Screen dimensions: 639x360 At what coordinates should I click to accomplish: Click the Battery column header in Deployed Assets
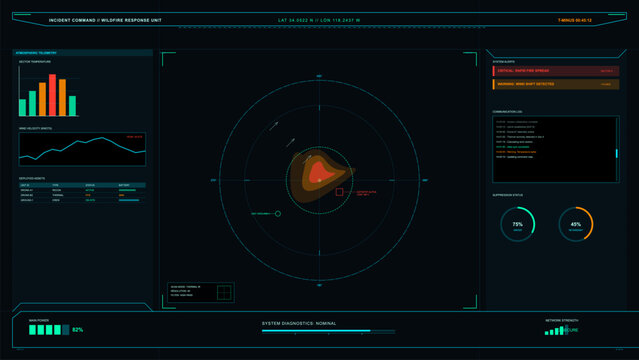124,186
